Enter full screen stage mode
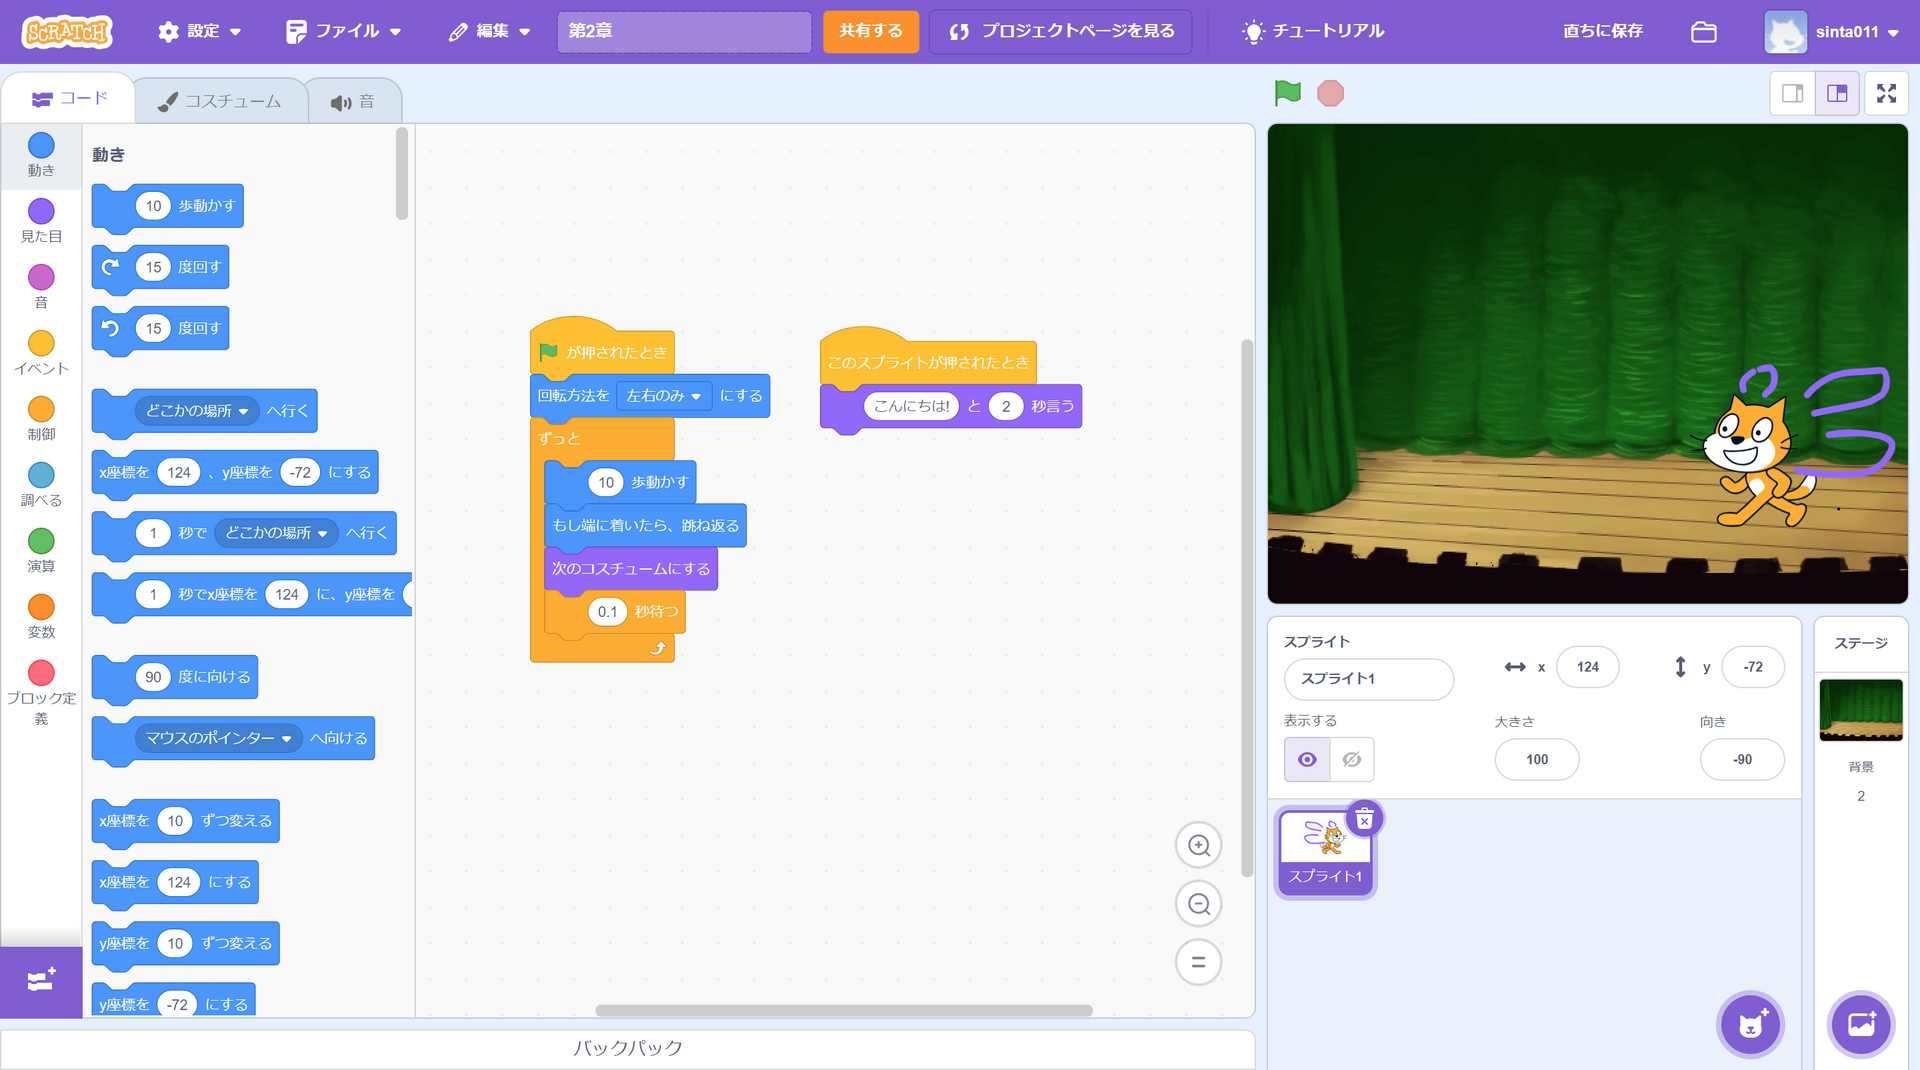This screenshot has height=1070, width=1920. tap(1886, 93)
